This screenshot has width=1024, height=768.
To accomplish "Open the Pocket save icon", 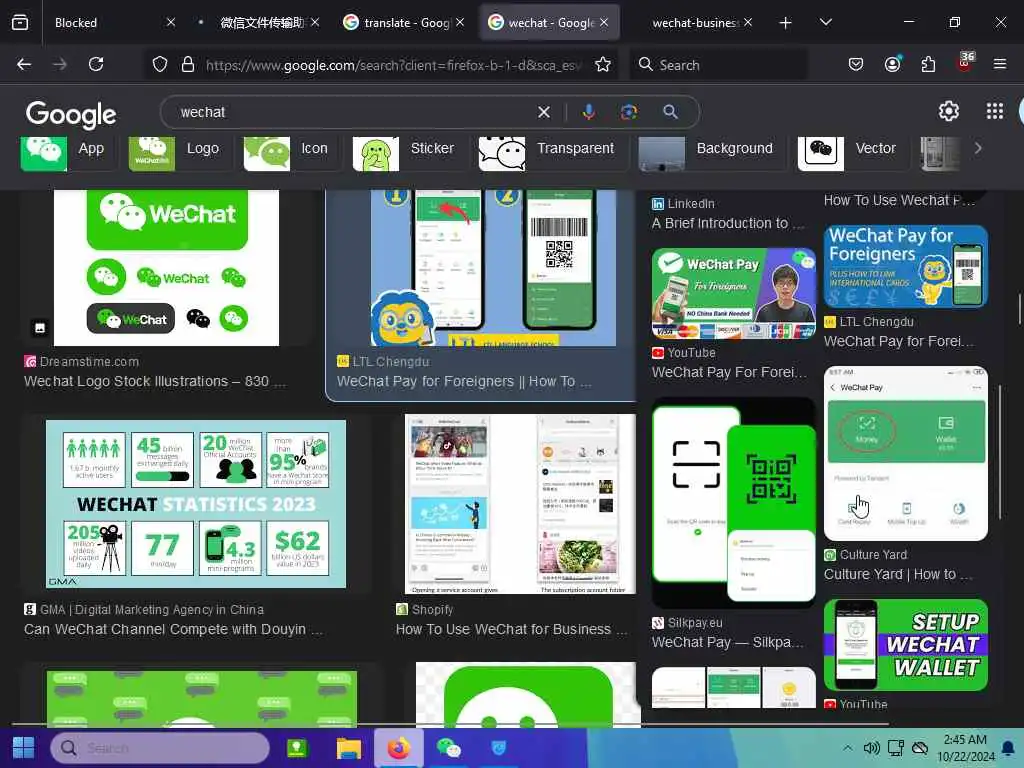I will 856,64.
